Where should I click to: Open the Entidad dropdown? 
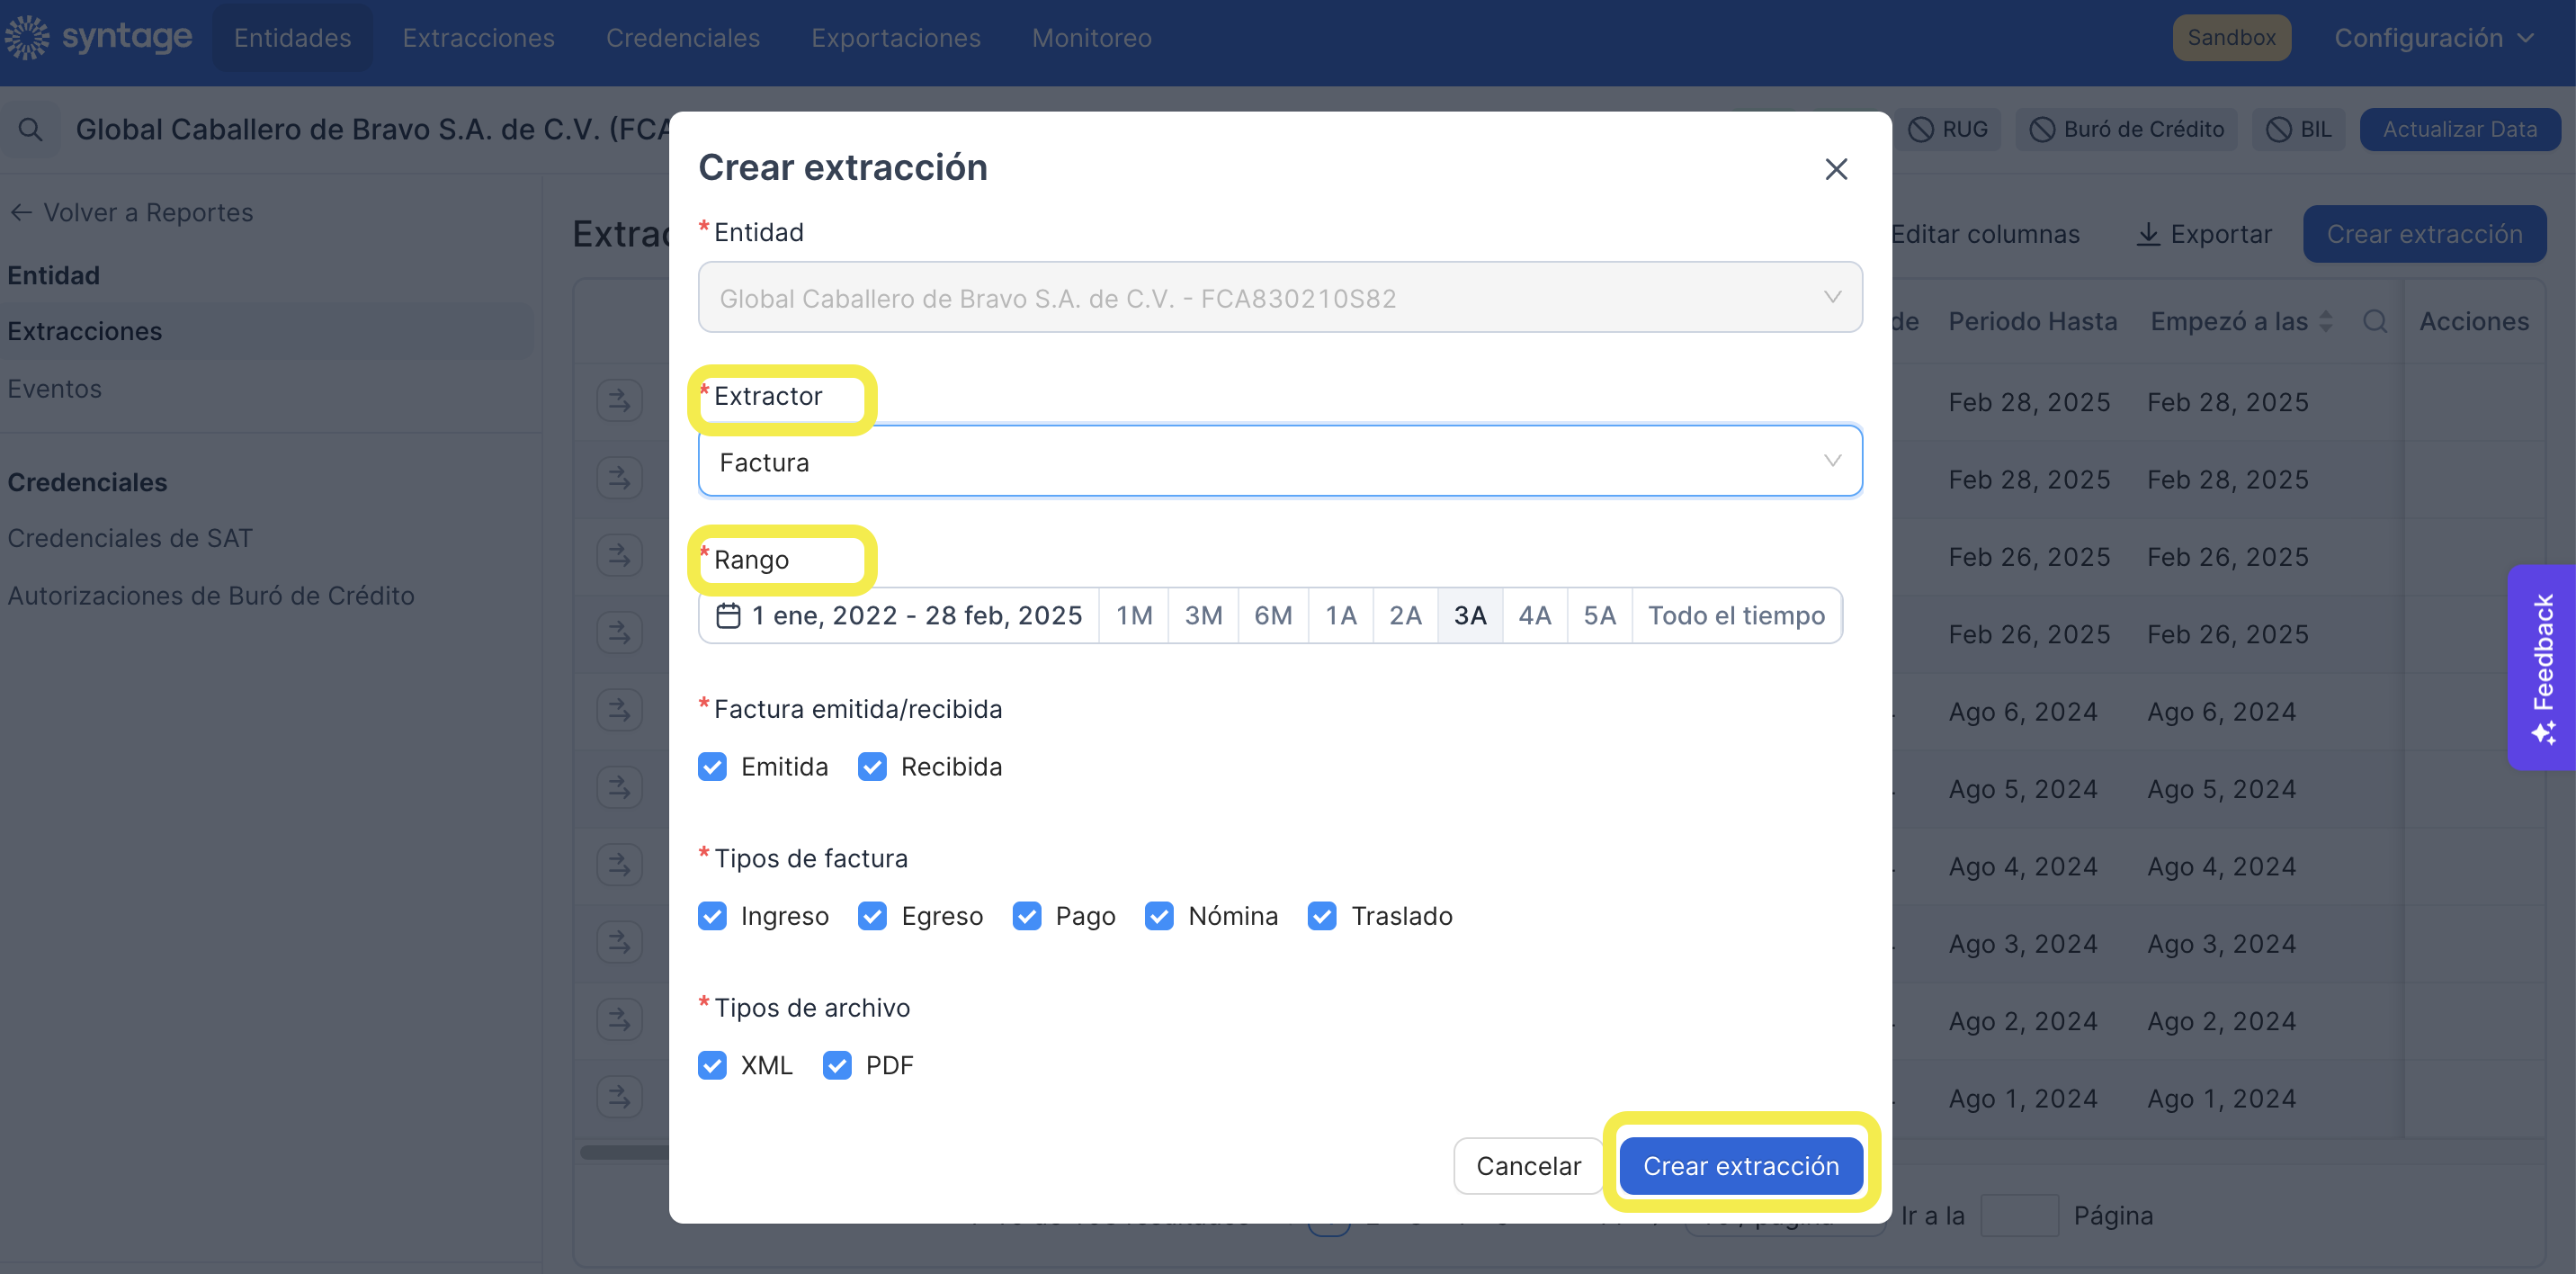(x=1279, y=297)
